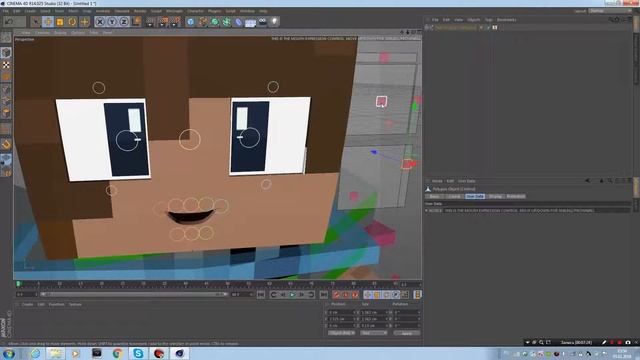The height and width of the screenshot is (360, 640).
Task: Open Skype from the Windows taskbar
Action: point(138,353)
